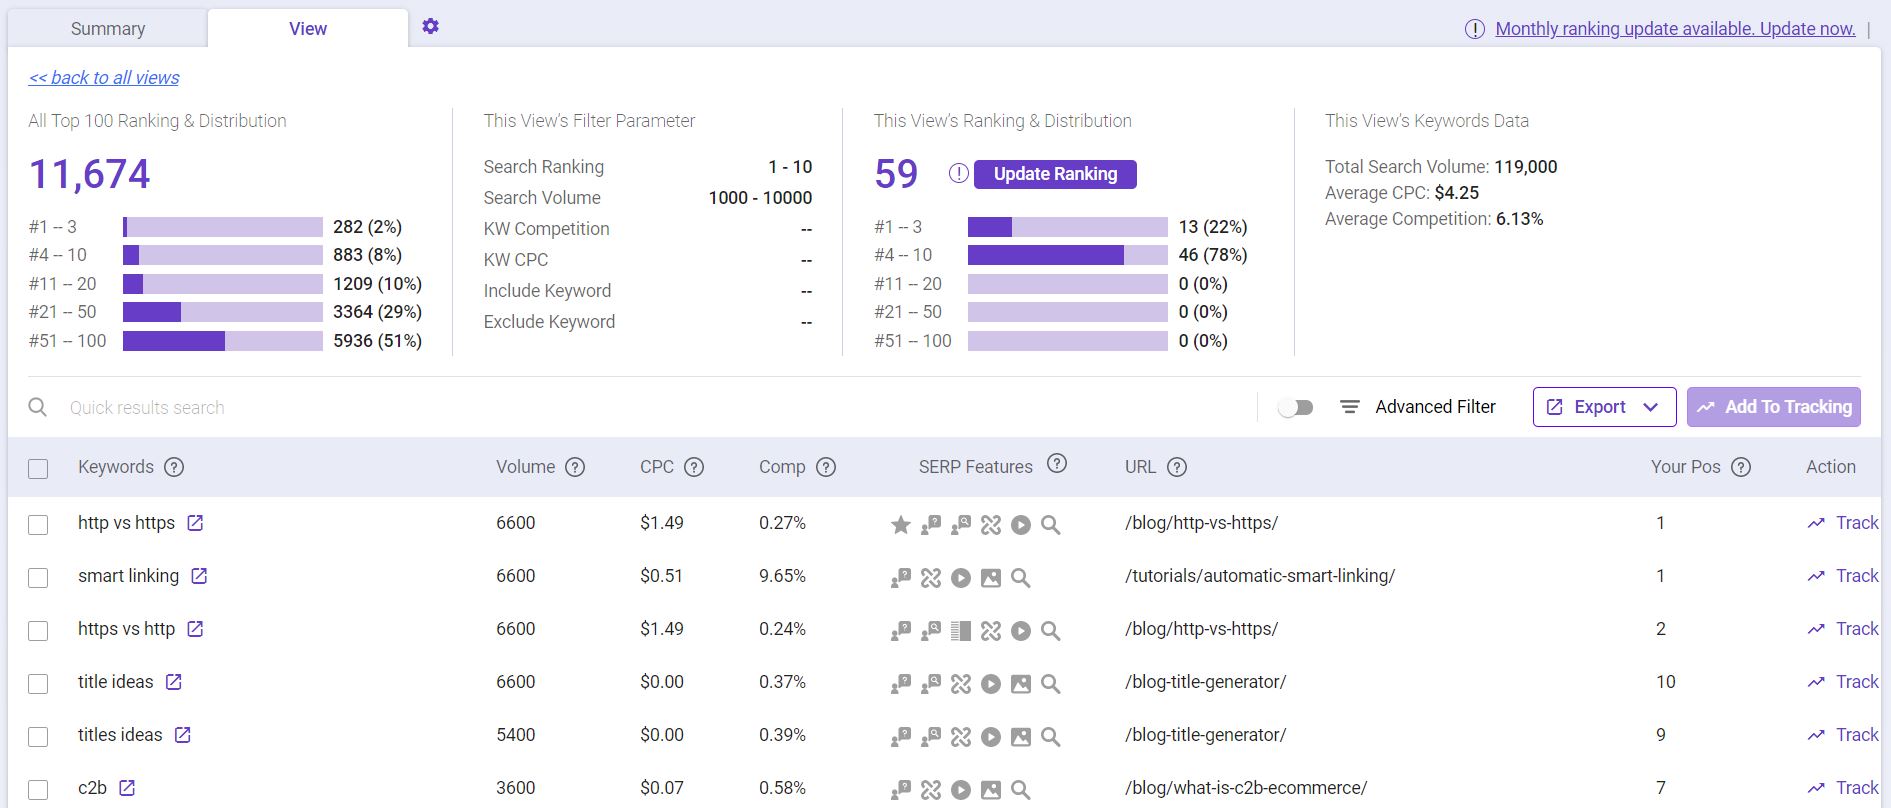Click the trend icon beside Track for titles ideas
Screen dimensions: 1891x808
[x=1816, y=735]
